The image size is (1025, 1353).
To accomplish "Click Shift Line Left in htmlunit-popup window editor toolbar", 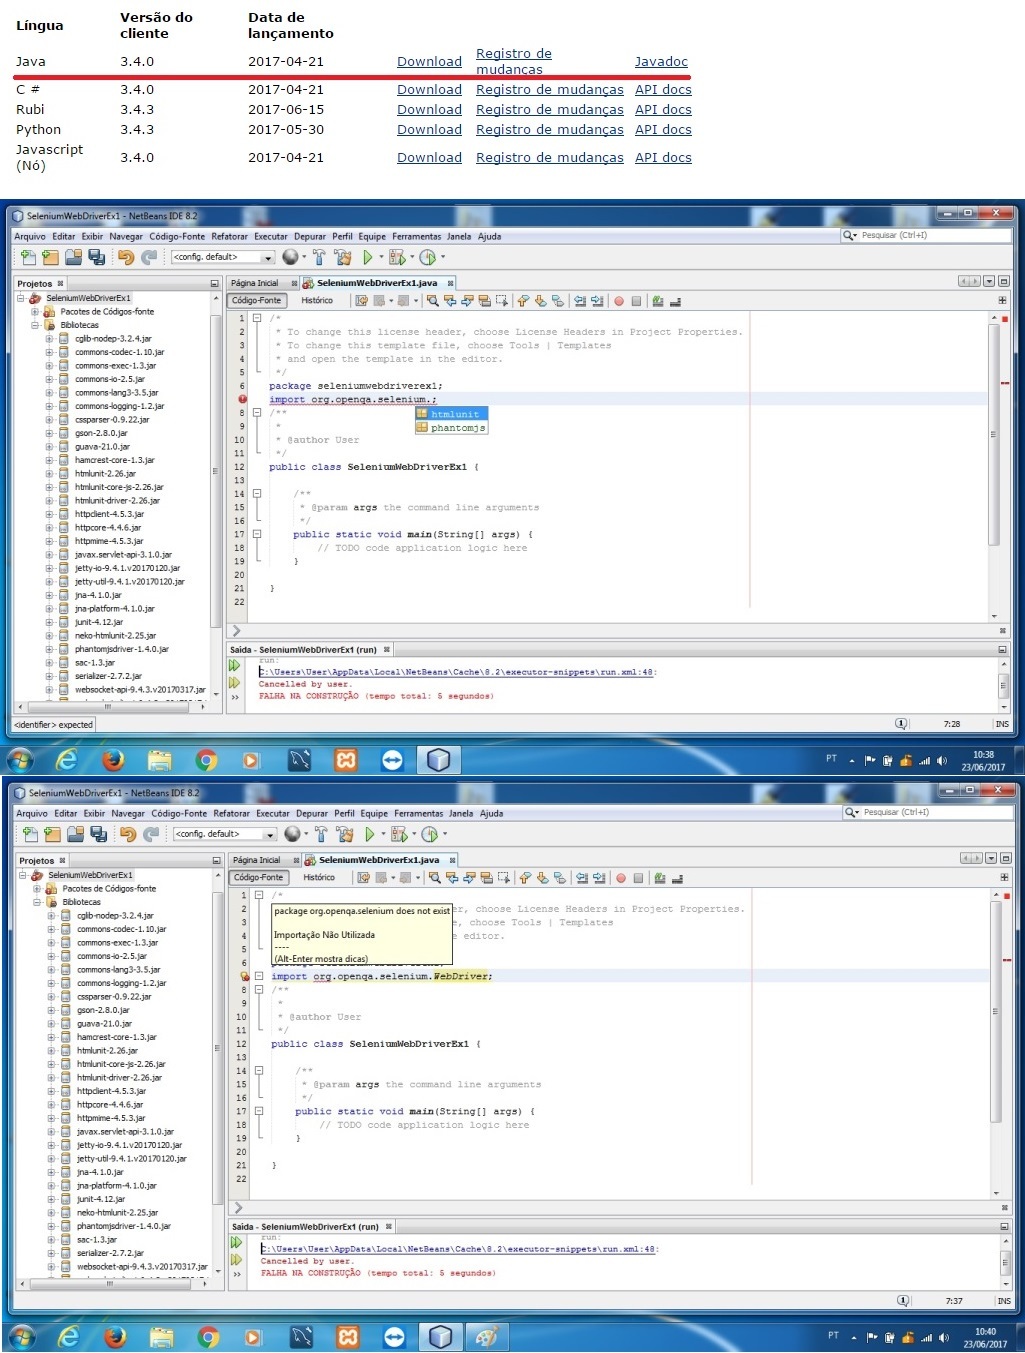I will 580,301.
